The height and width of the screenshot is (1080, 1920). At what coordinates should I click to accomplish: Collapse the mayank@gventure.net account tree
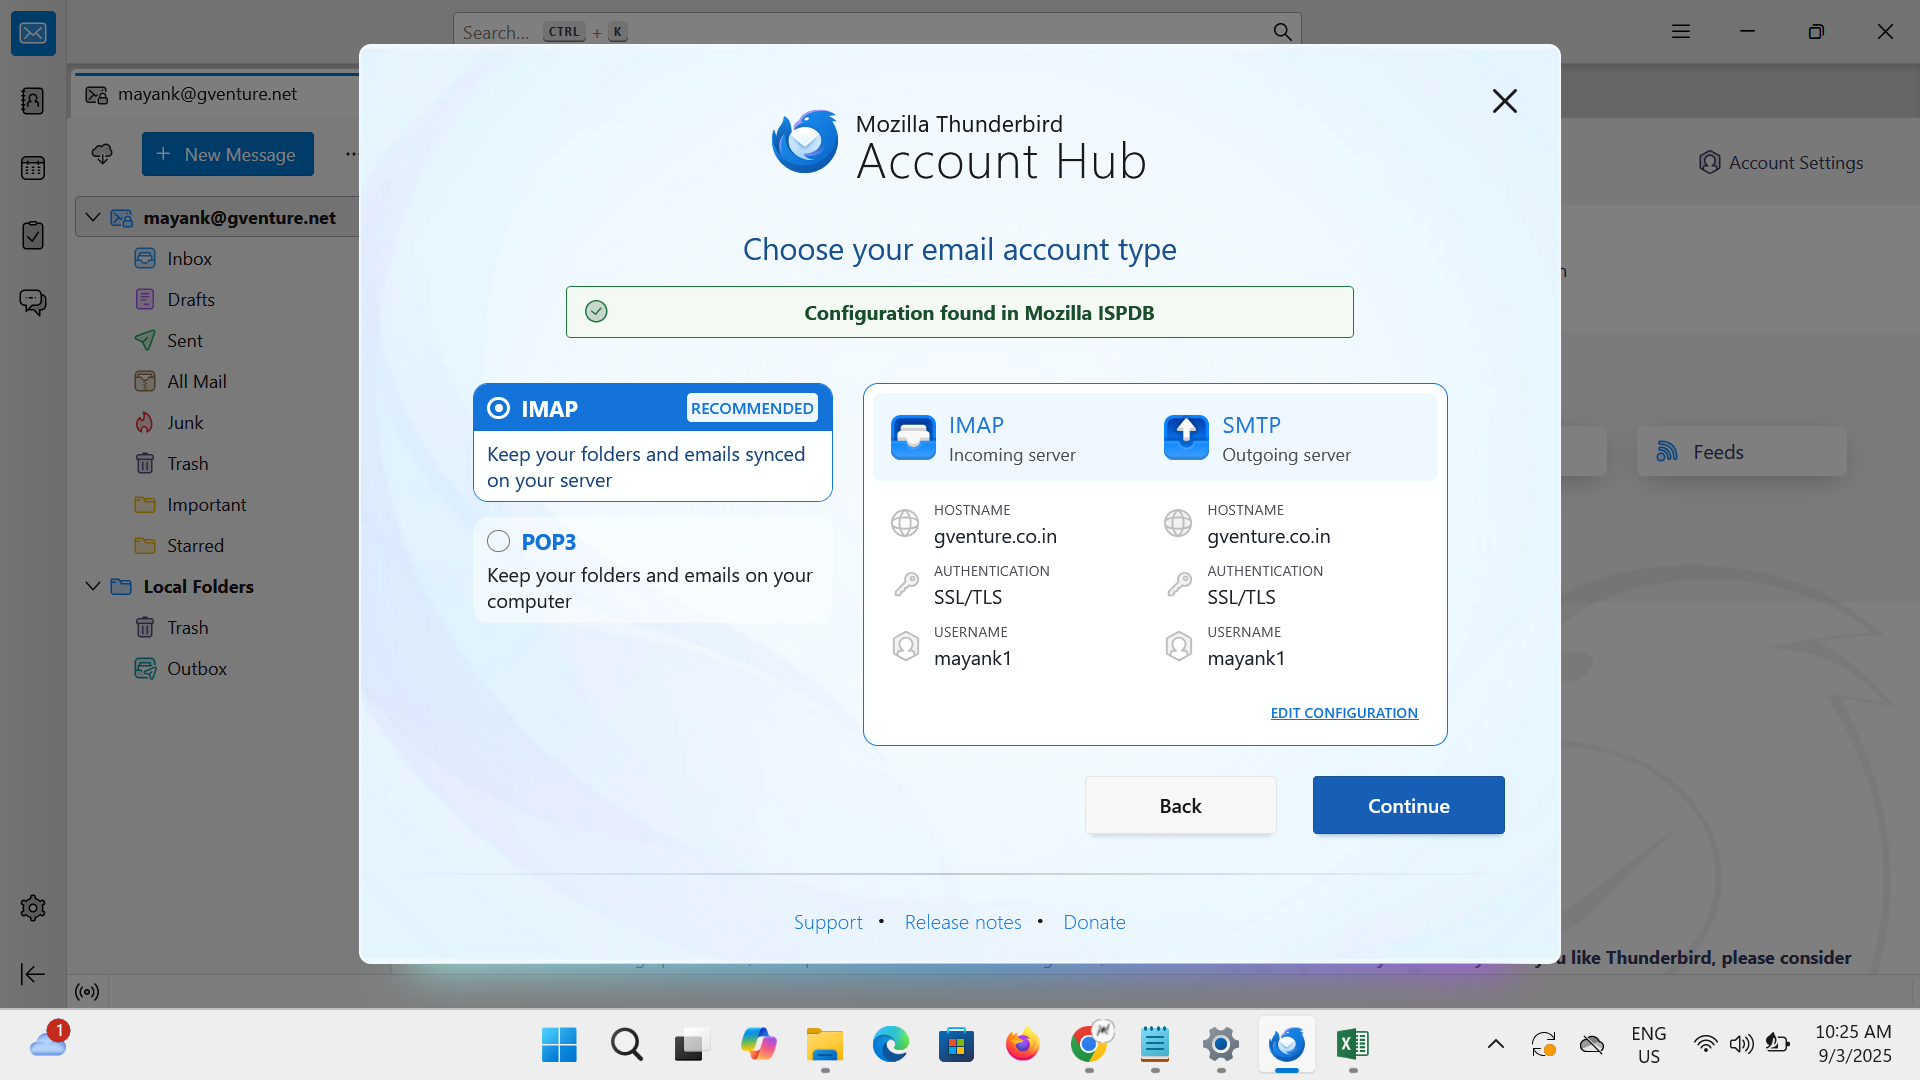tap(93, 217)
